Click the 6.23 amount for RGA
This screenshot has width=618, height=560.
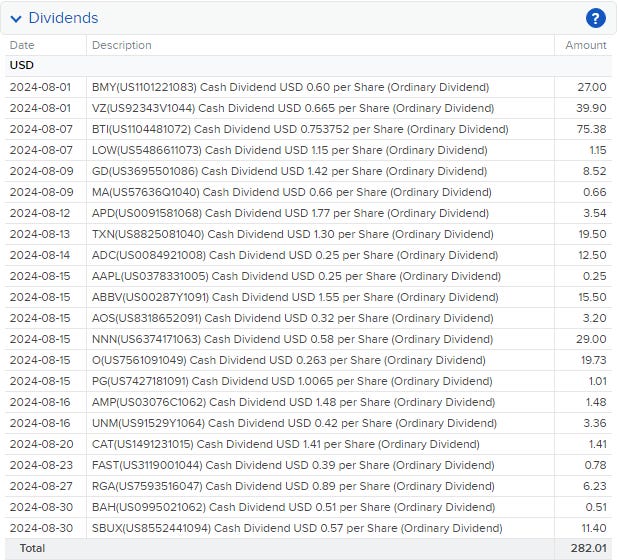pos(595,486)
